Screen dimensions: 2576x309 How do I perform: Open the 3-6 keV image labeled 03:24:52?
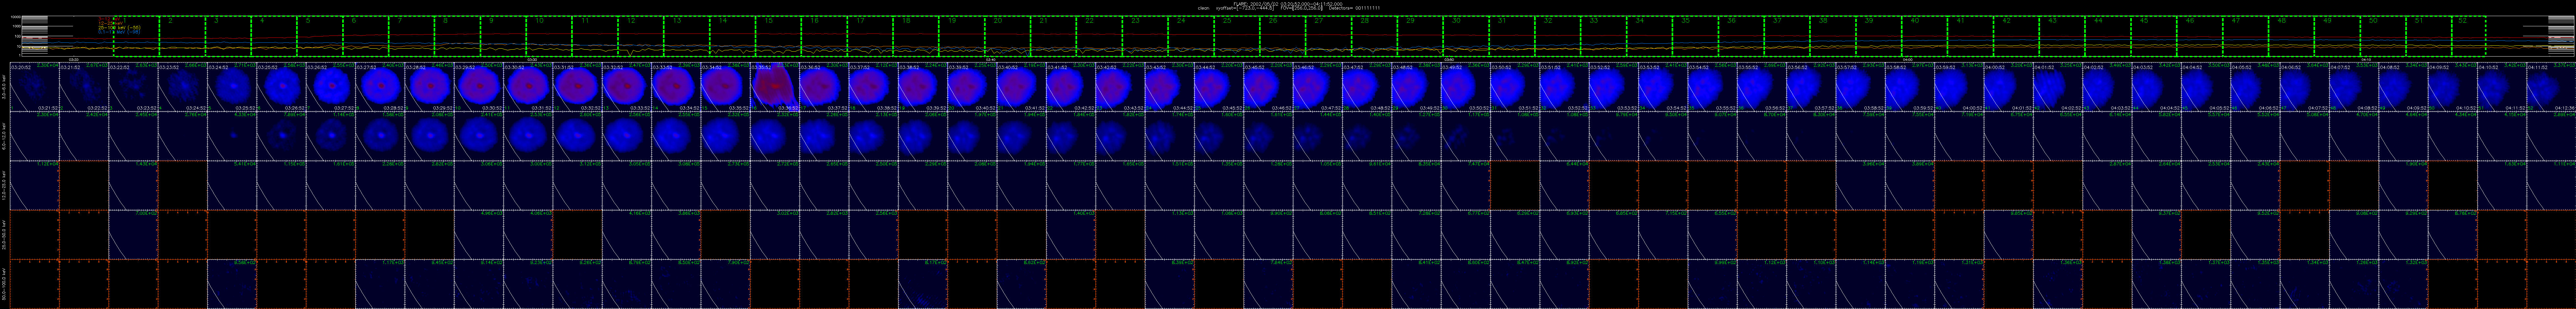pos(232,87)
